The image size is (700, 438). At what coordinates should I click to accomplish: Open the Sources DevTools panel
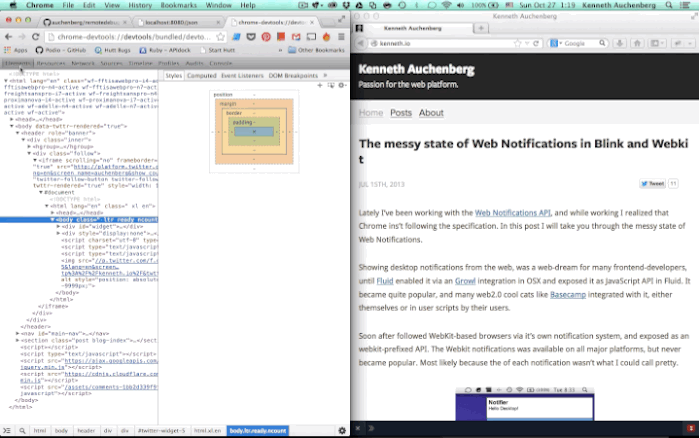(111, 63)
